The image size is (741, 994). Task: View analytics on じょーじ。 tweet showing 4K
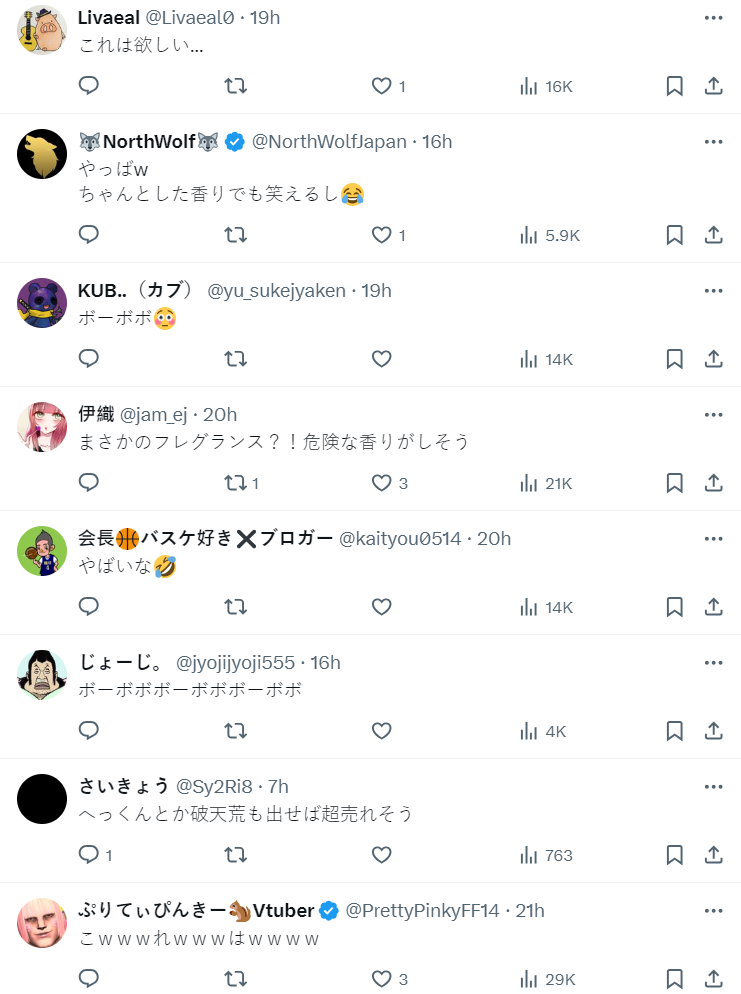[x=543, y=731]
